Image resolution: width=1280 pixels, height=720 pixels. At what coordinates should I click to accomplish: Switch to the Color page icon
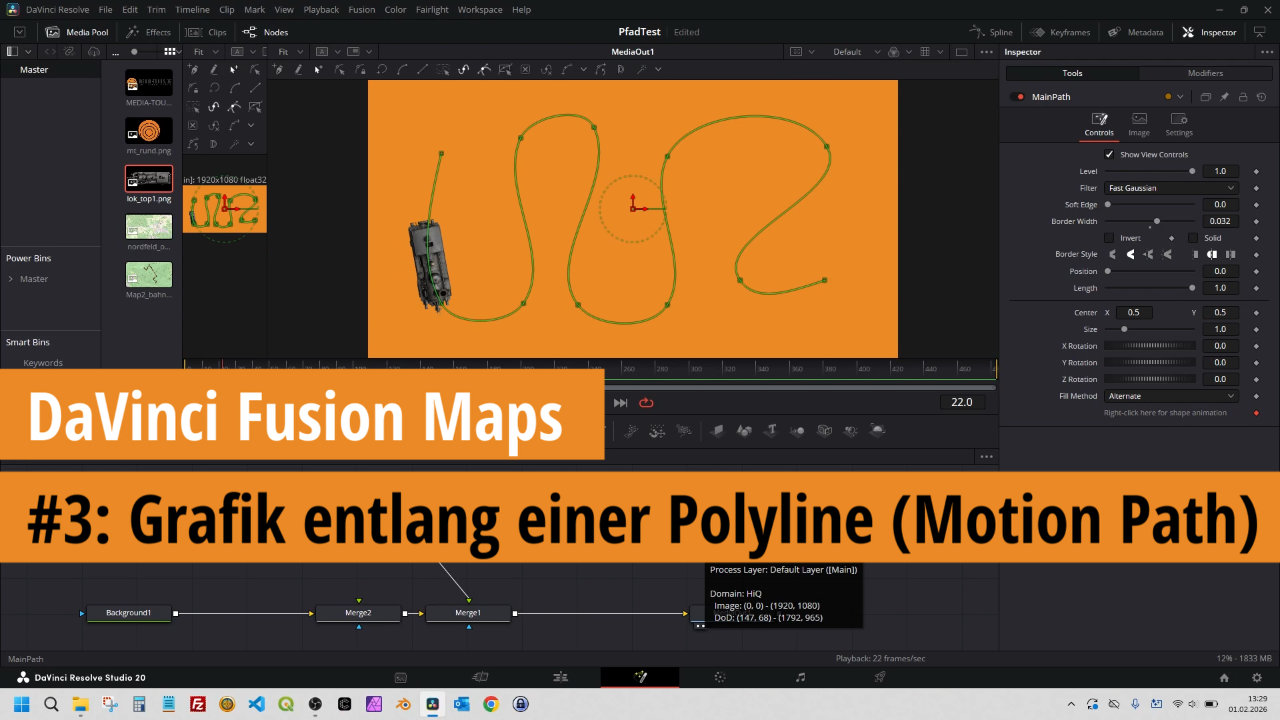pyautogui.click(x=719, y=677)
